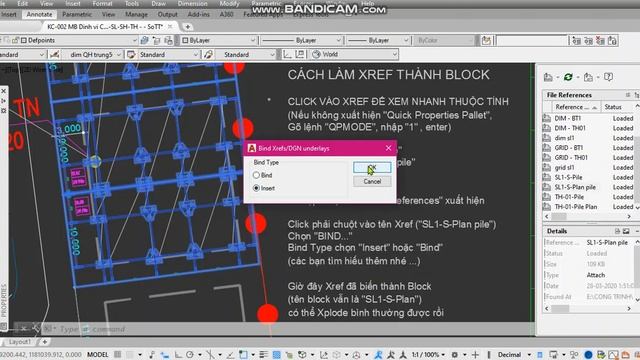640x360 pixels.
Task: Open annotation scale 1:1 / 100% menu
Action: tap(428, 355)
